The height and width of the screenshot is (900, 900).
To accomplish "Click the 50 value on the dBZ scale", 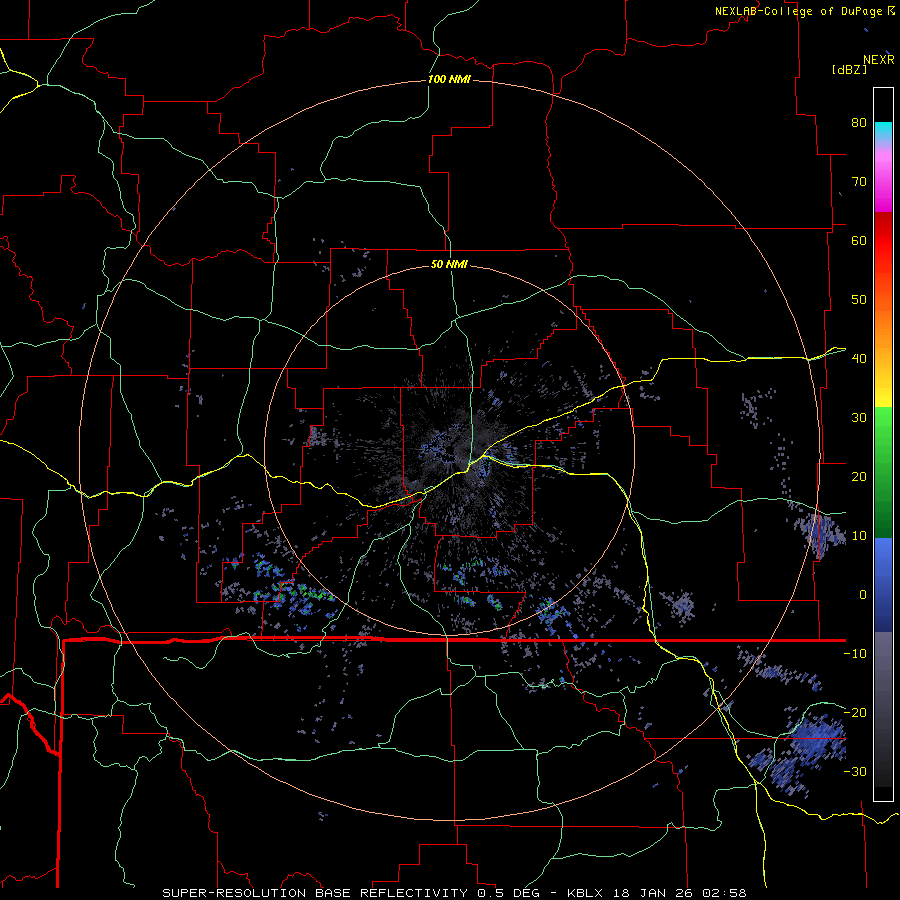I will pos(859,300).
